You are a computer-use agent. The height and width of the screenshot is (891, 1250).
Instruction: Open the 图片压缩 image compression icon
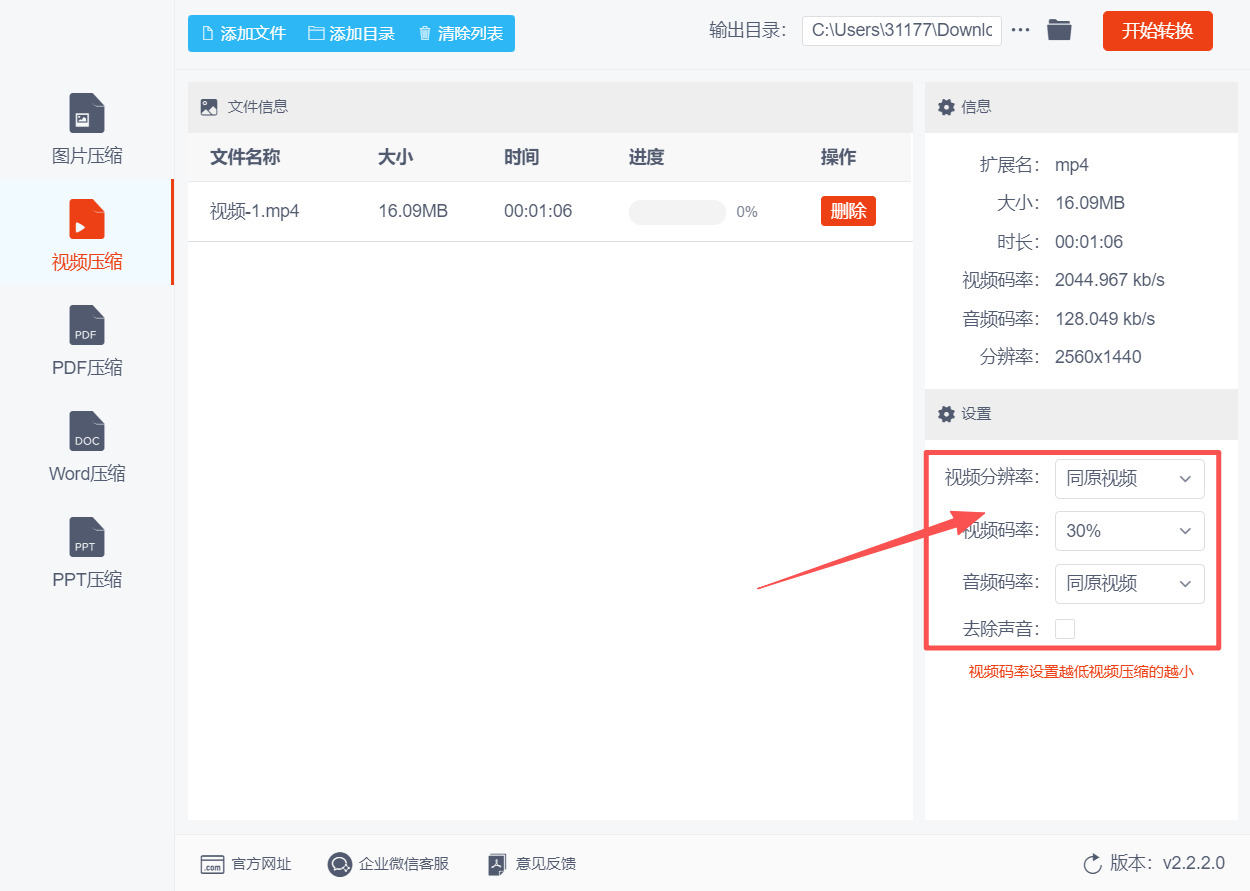[x=87, y=113]
